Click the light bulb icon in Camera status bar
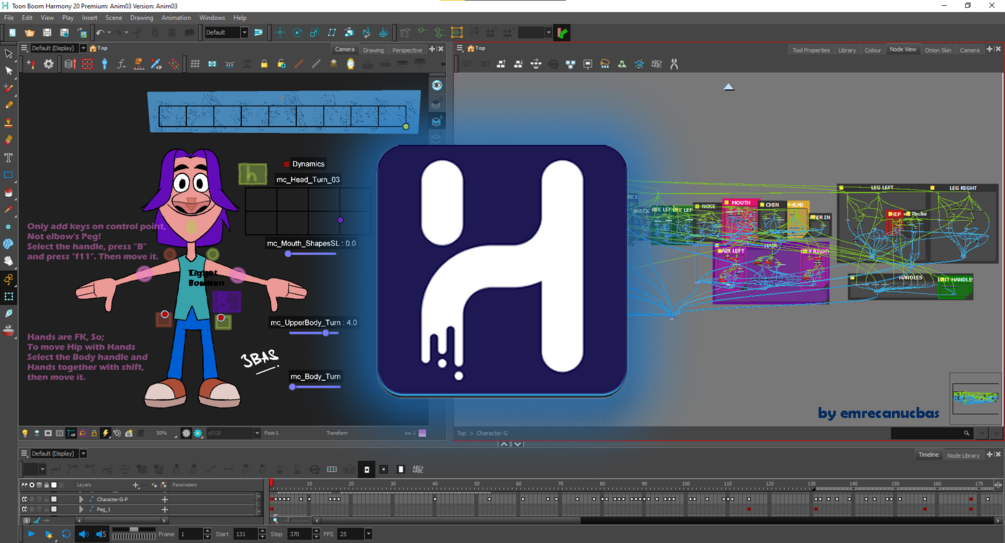Screen dimensions: 1005x543 click(x=25, y=433)
